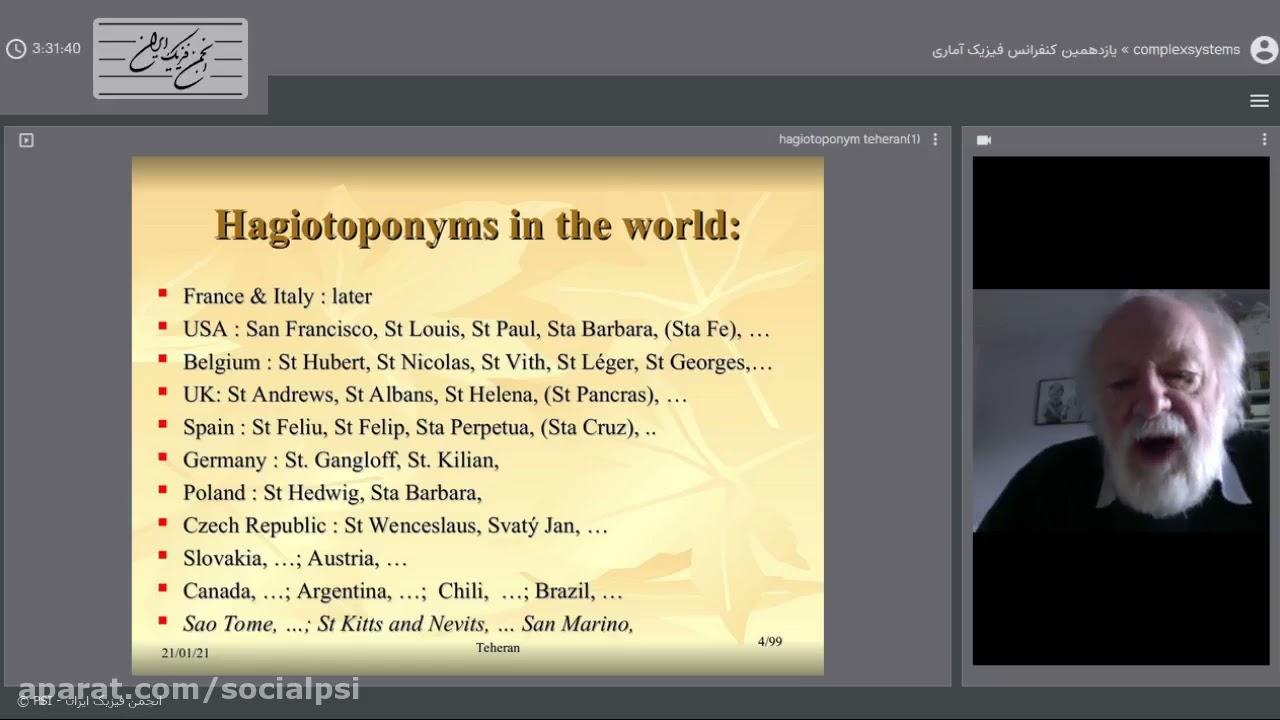Click the Persian conference title breadcrumb
Viewport: 1280px width, 720px height.
1024,49
